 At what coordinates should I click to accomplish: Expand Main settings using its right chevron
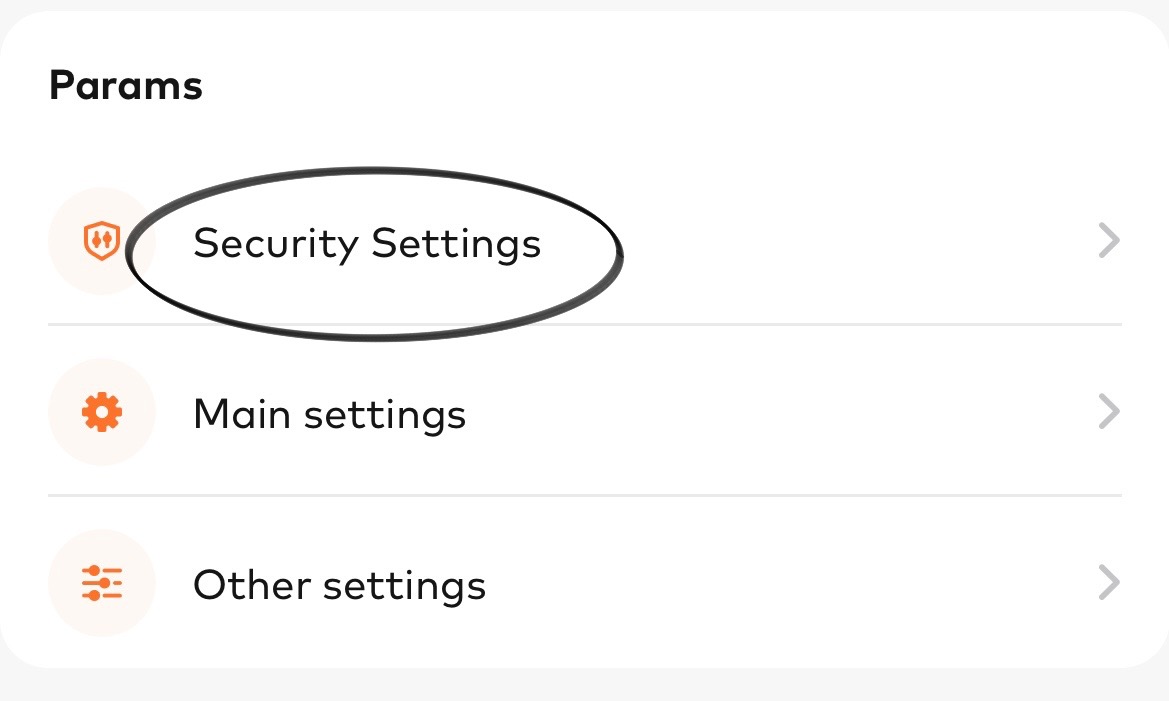coord(1108,412)
